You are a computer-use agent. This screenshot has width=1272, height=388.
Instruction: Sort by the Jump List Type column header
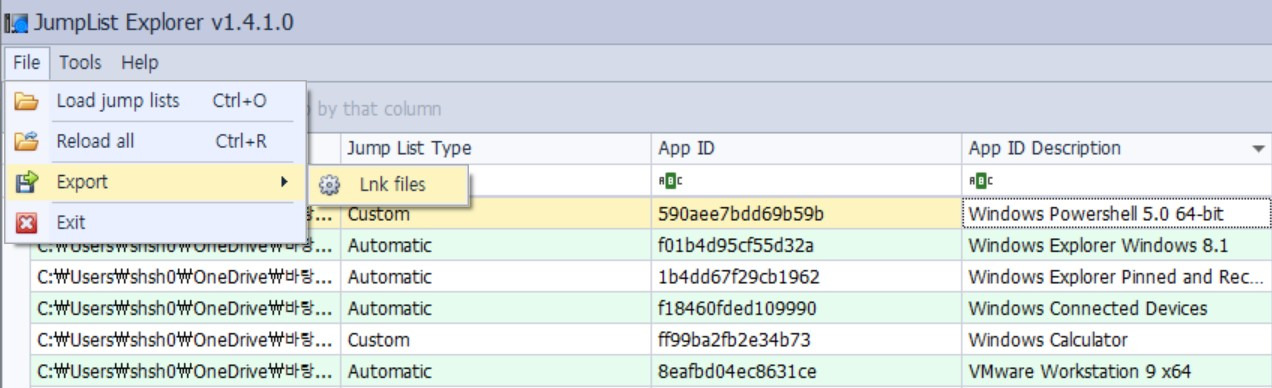[495, 149]
